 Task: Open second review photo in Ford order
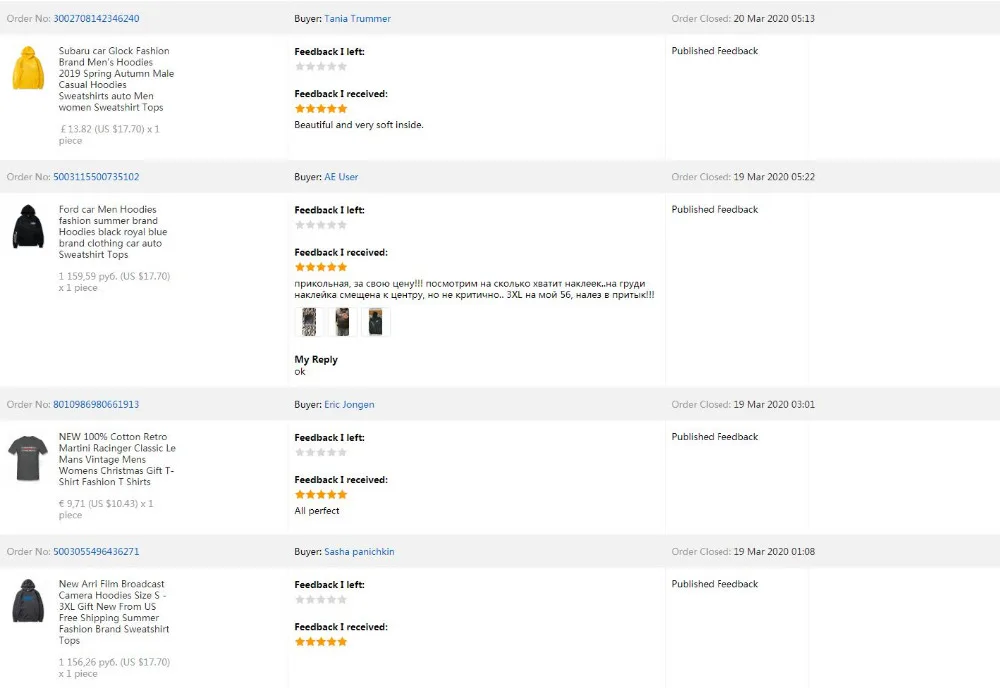[x=343, y=322]
